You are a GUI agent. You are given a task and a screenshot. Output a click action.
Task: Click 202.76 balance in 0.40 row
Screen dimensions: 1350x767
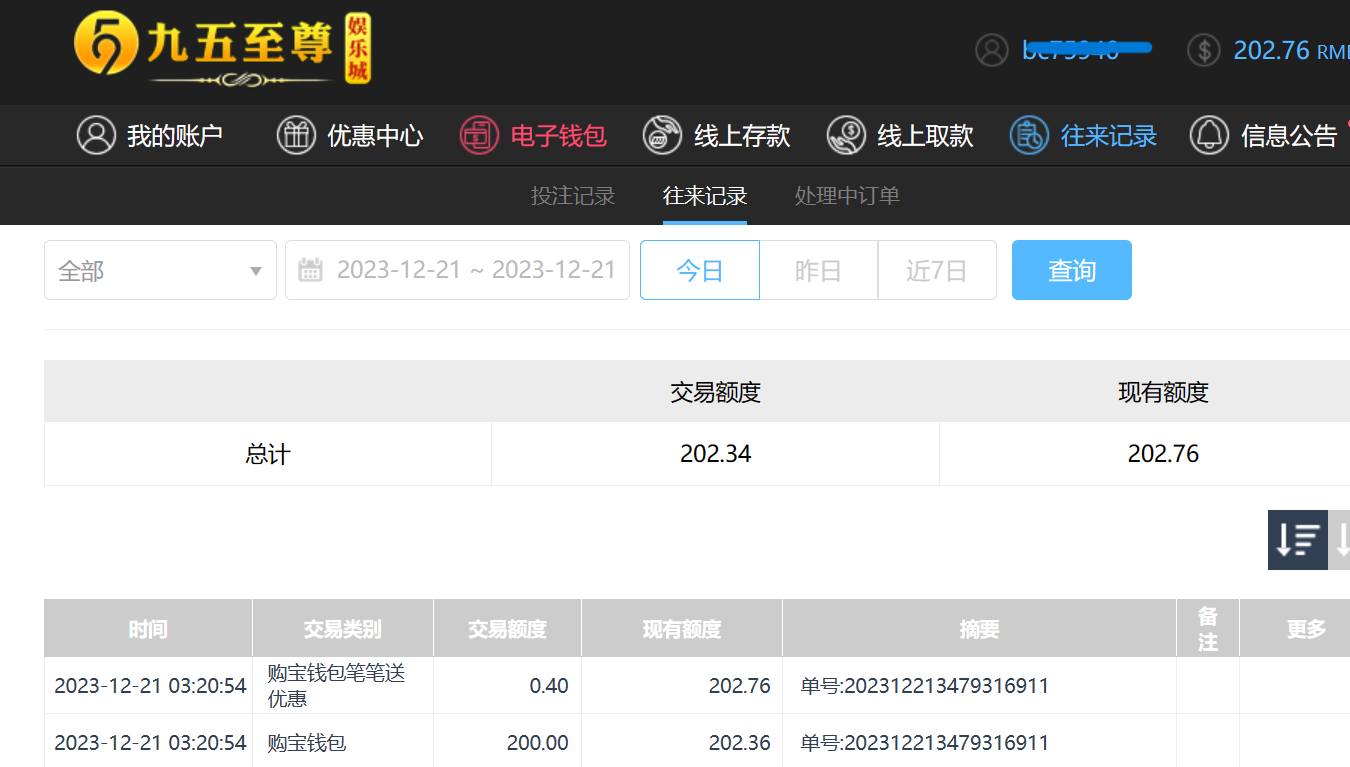[x=740, y=686]
